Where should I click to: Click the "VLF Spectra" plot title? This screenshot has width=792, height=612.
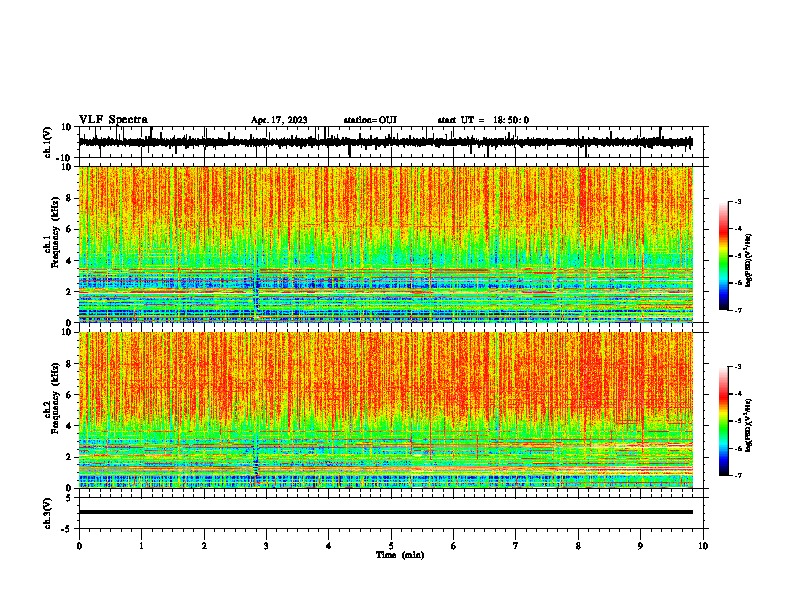click(x=113, y=120)
